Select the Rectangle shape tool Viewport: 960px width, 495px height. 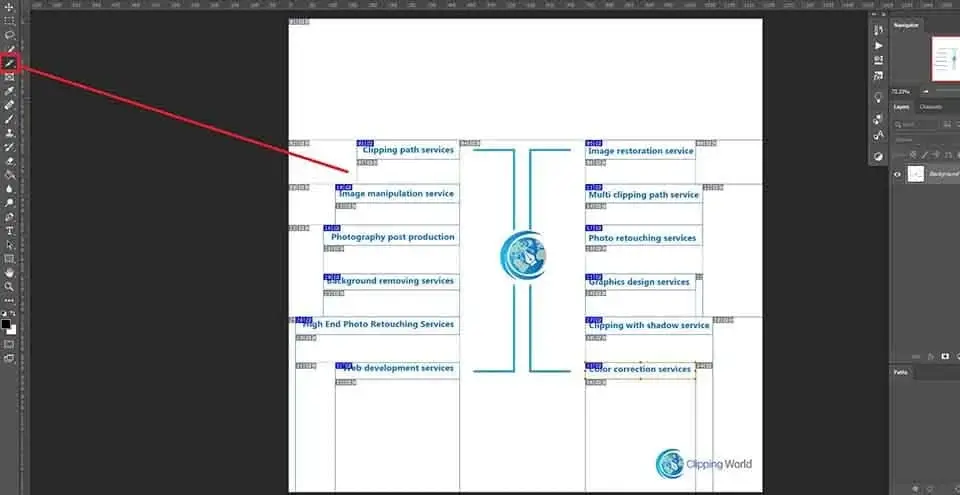point(9,259)
